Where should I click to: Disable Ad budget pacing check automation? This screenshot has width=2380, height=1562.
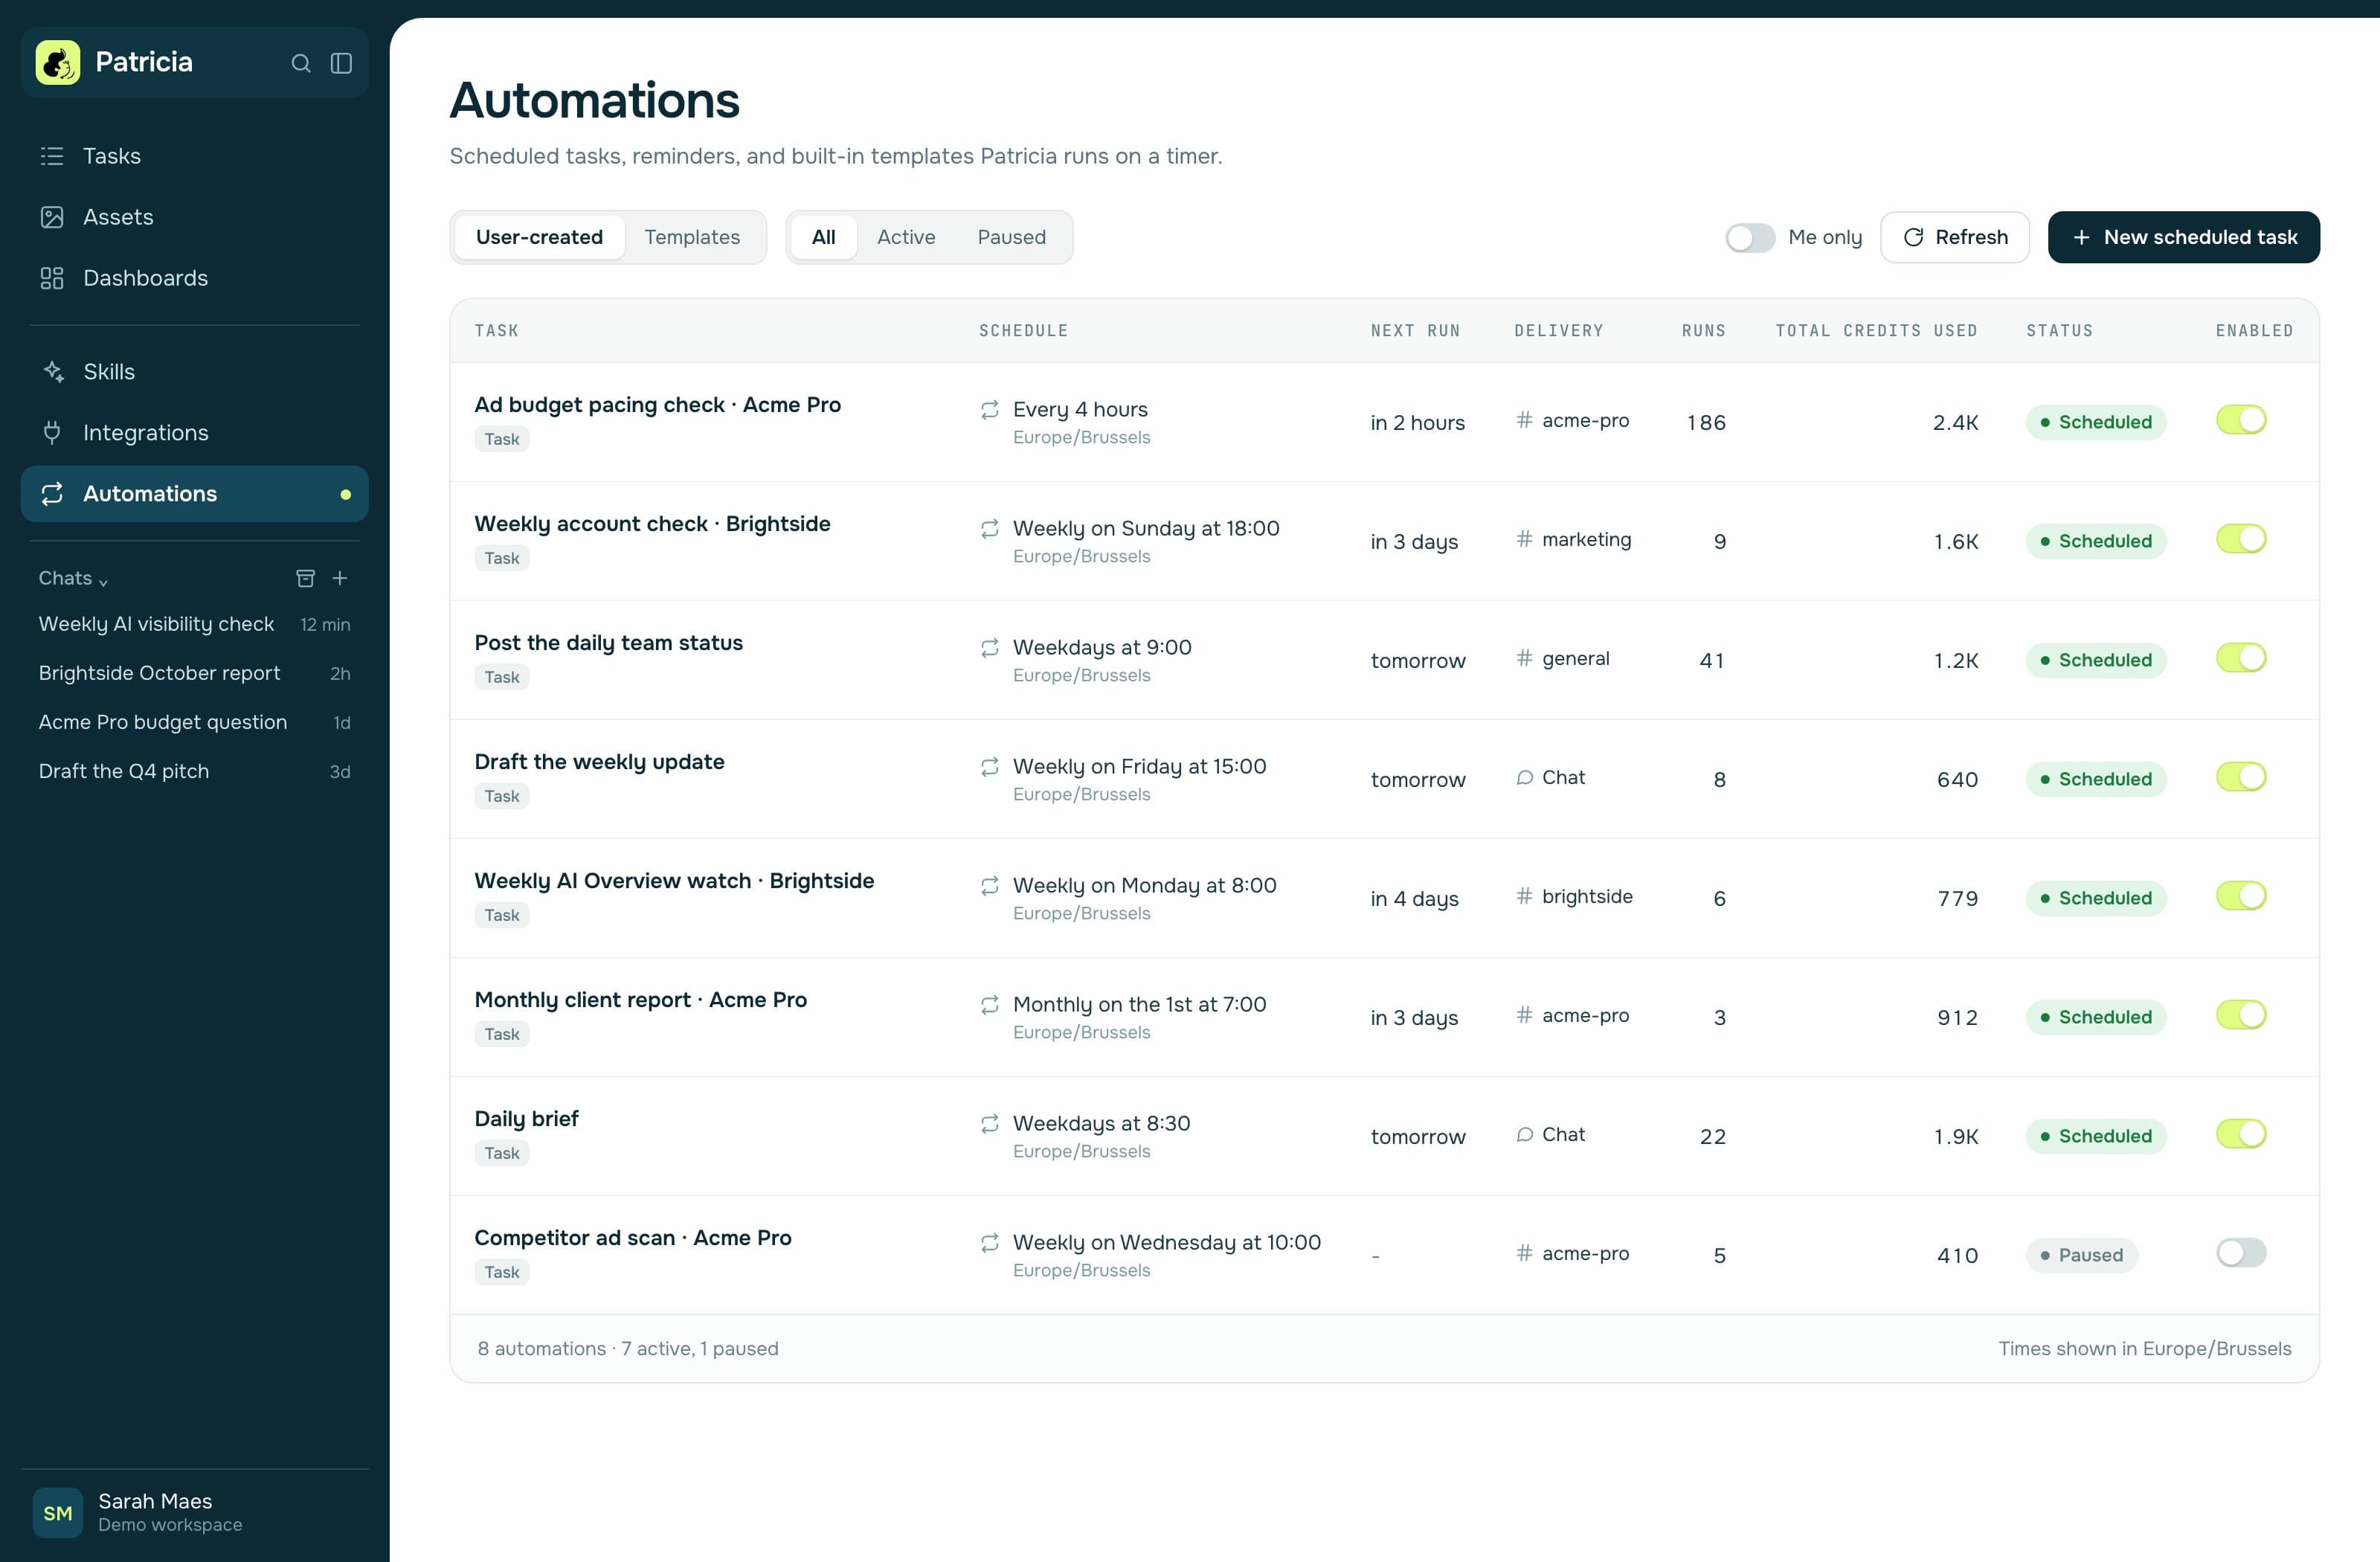point(2241,420)
